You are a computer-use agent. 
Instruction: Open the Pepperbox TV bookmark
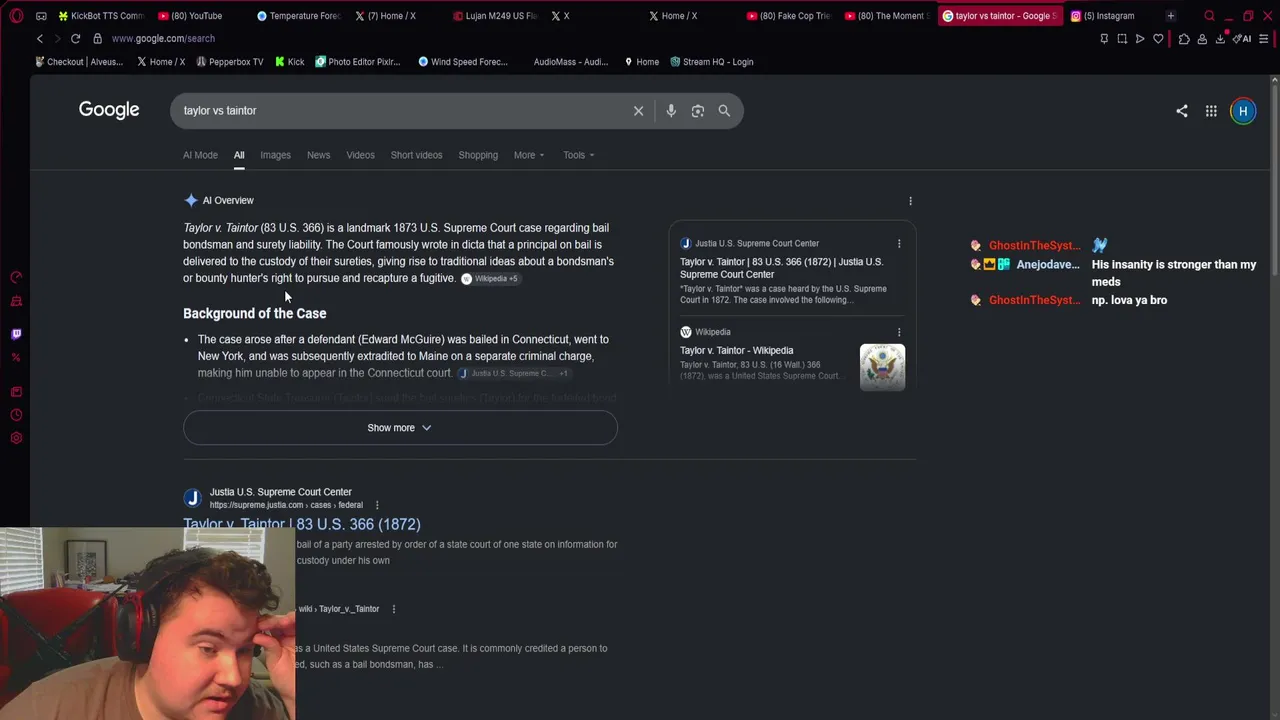pyautogui.click(x=229, y=62)
